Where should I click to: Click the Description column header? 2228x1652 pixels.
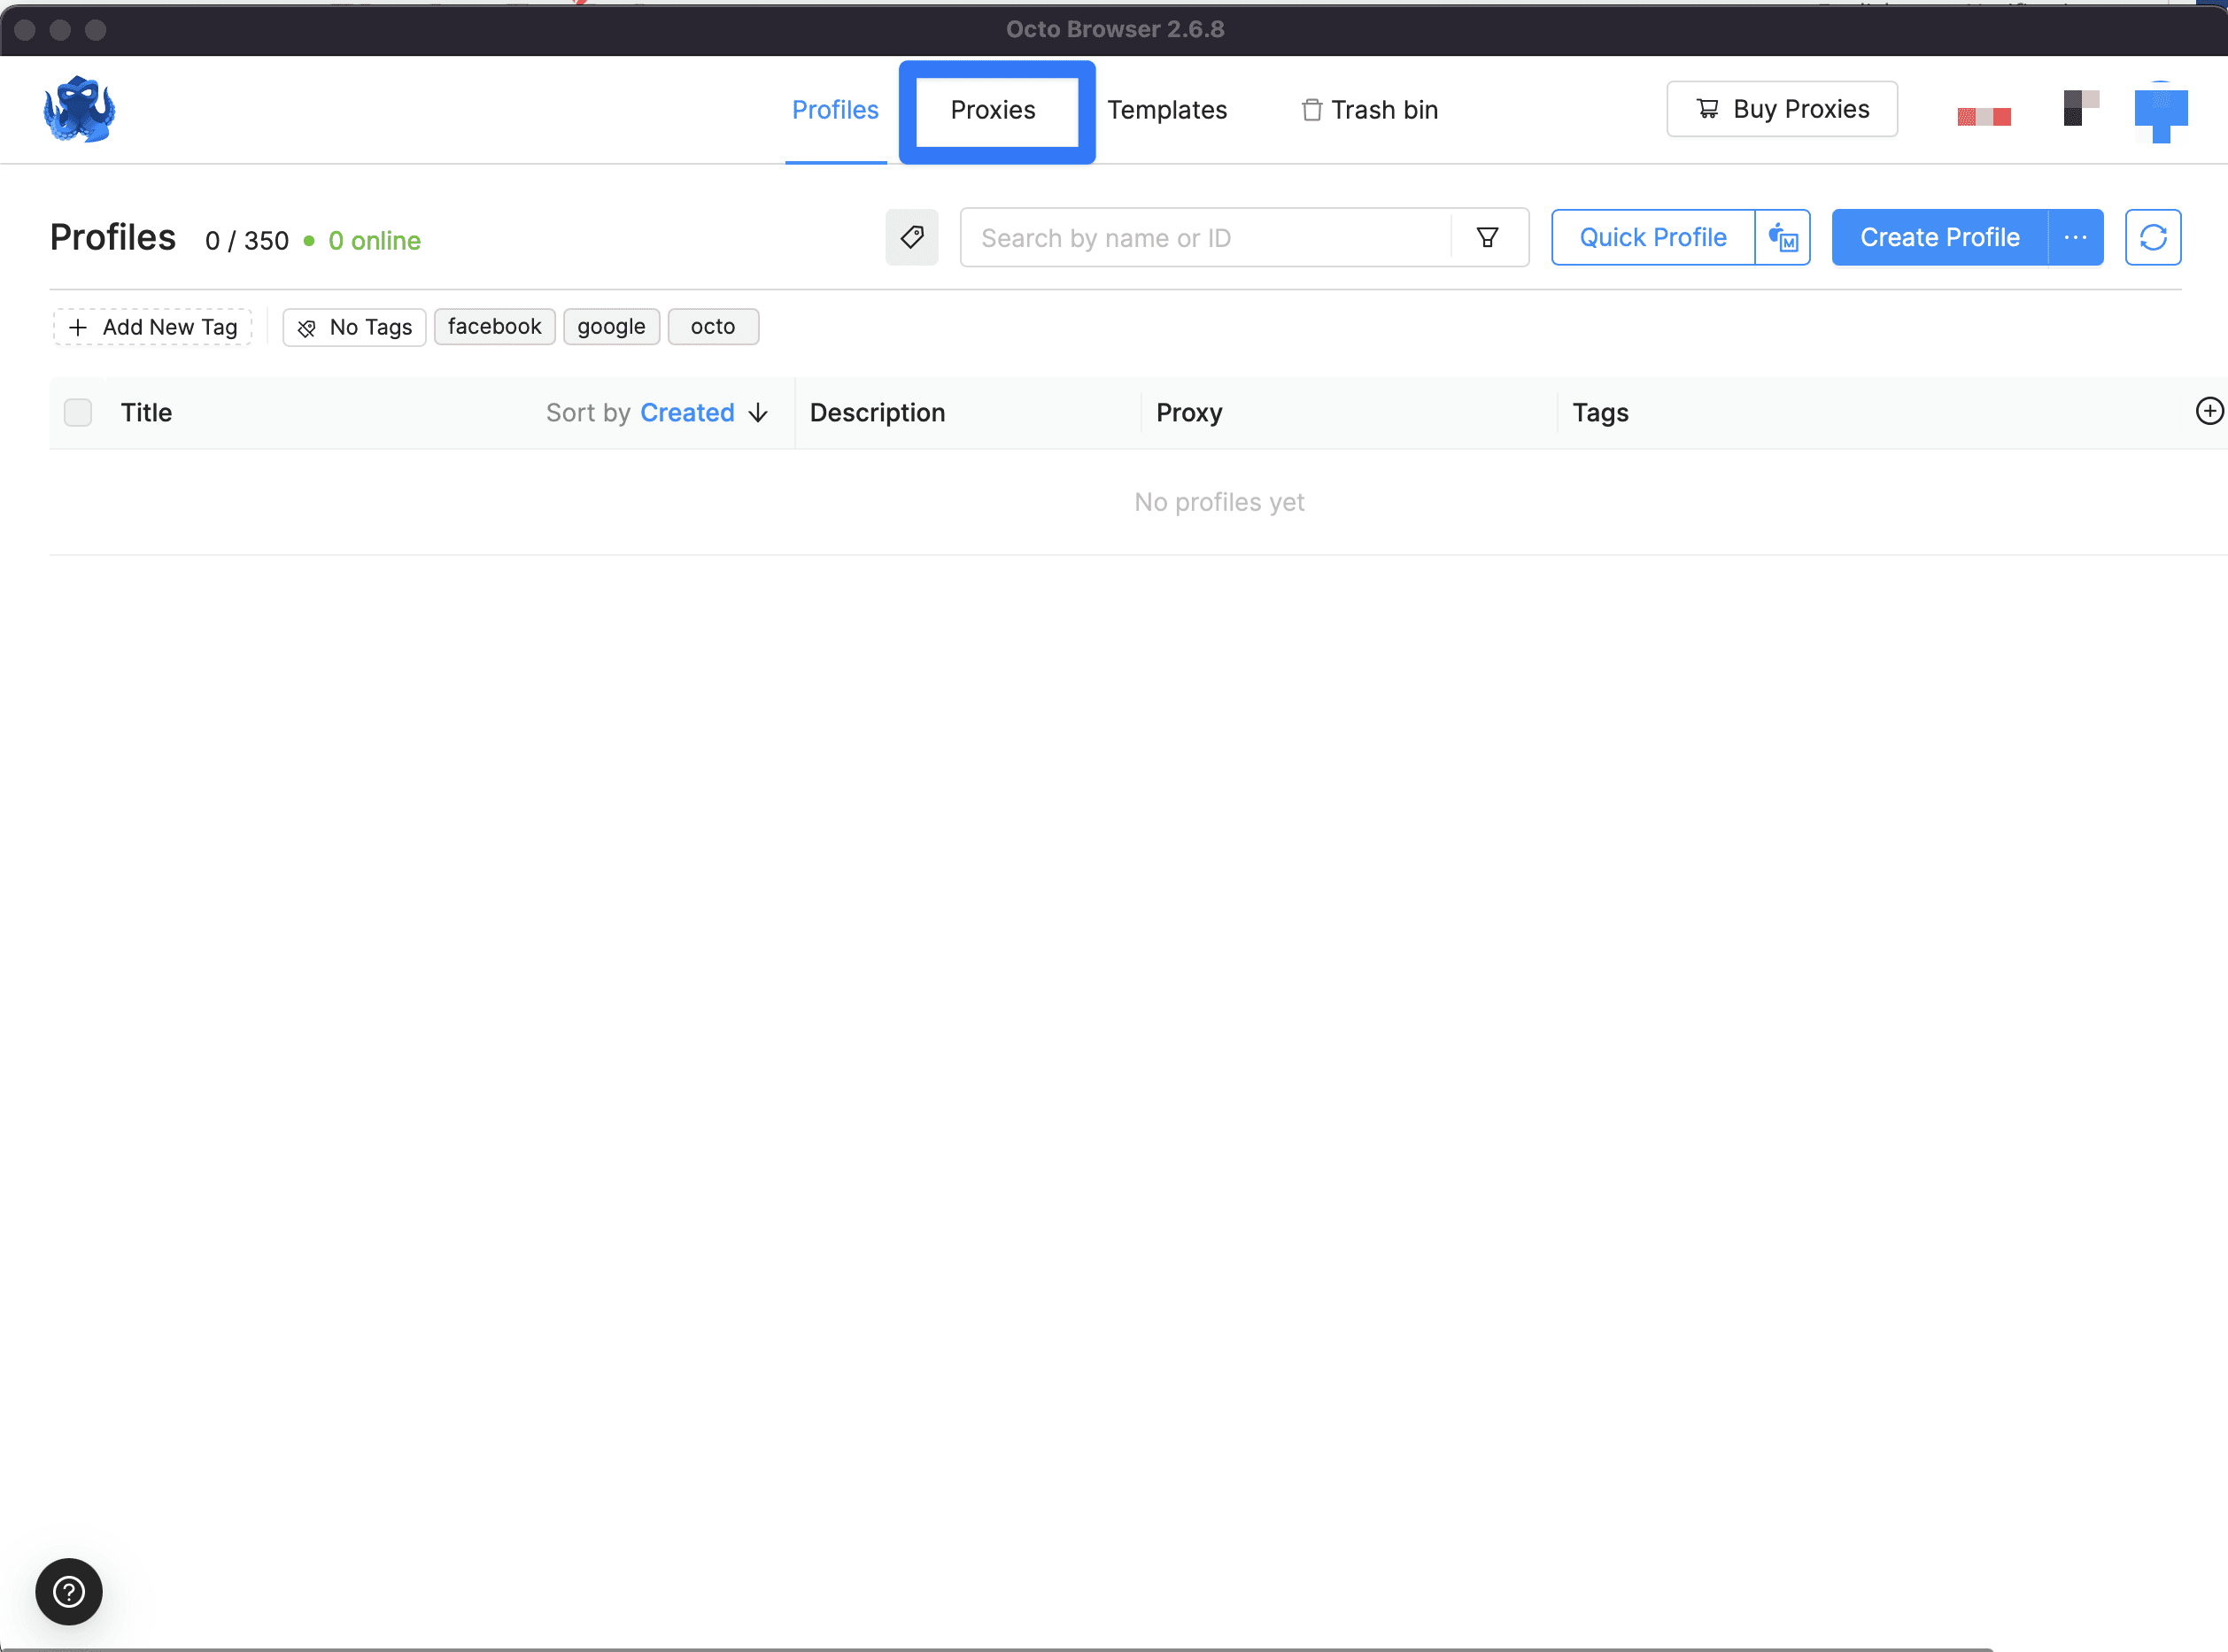pos(877,412)
